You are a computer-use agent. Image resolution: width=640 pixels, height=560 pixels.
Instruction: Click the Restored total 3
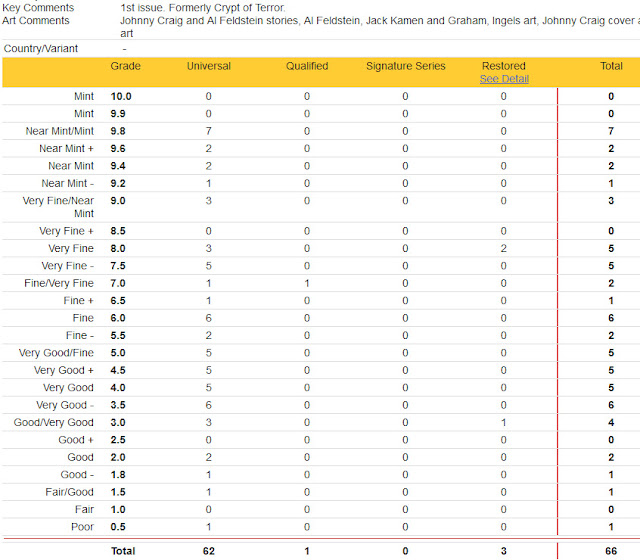coord(504,551)
